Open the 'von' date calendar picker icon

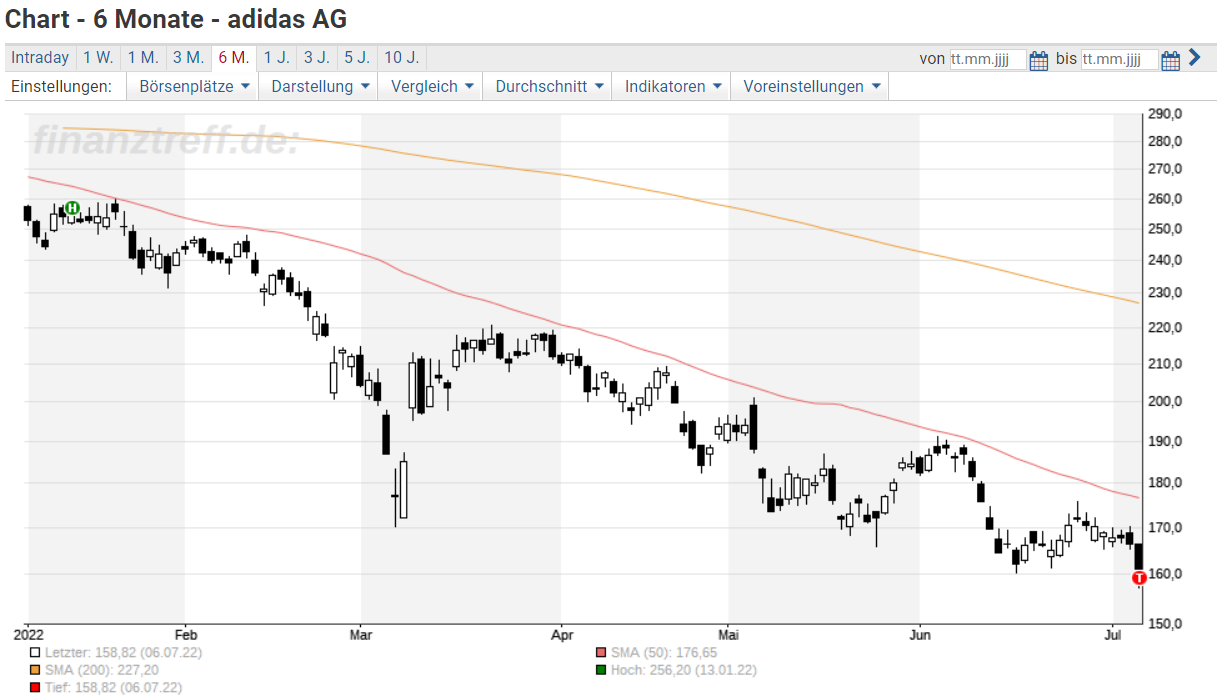click(1039, 60)
